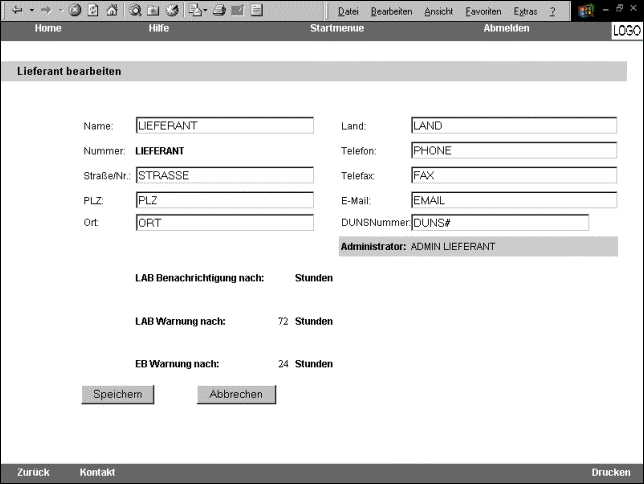The width and height of the screenshot is (644, 484).
Task: Click the 72 hours value
Action: tap(283, 321)
